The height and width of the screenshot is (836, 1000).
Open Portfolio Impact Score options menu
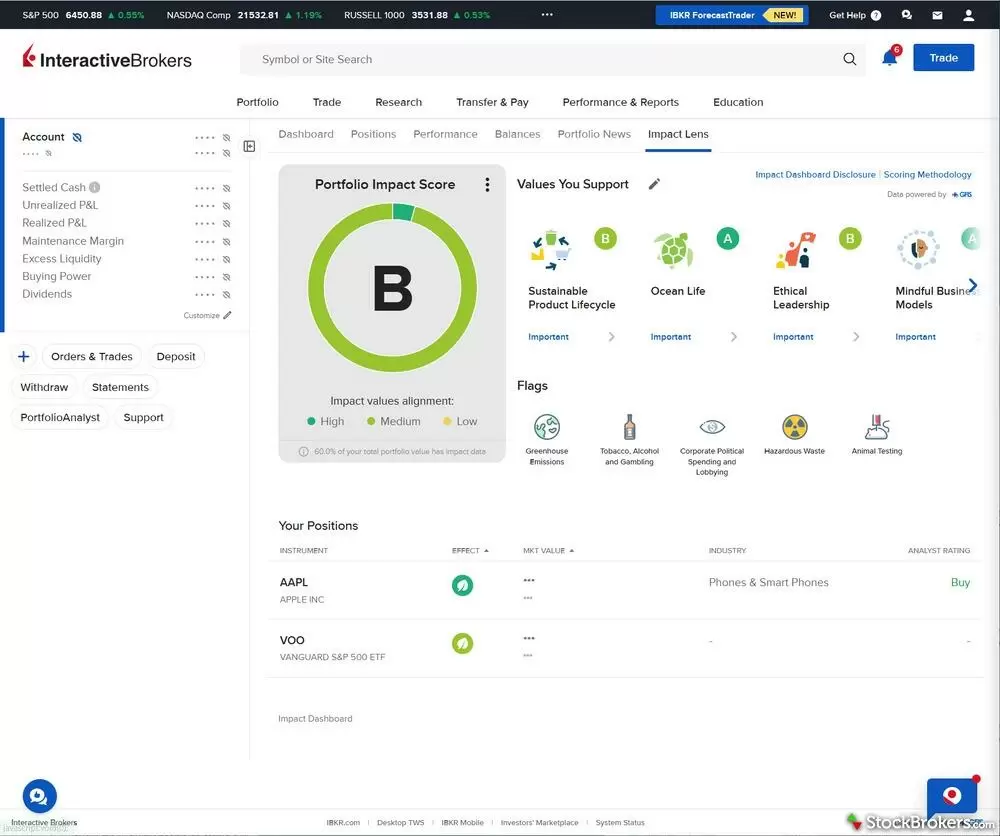pos(487,184)
